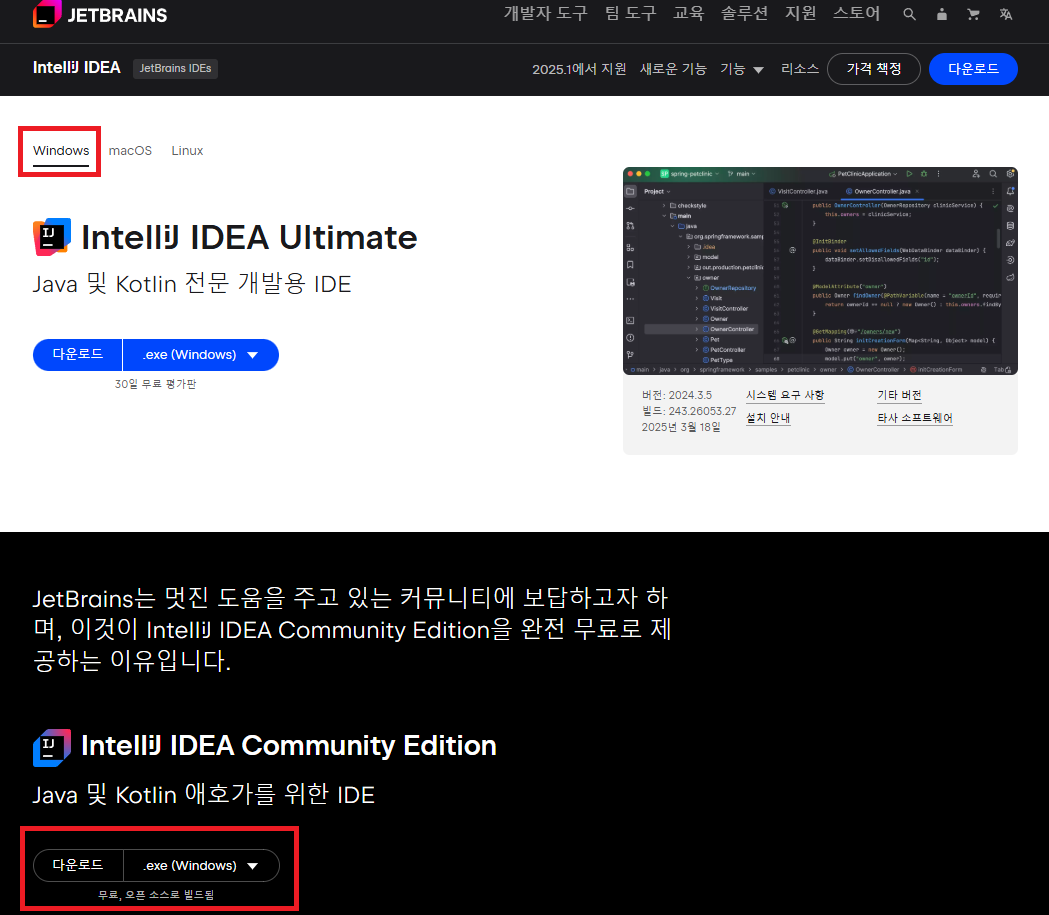Click the 무료, 오픈 소스로 빌드됨 text
The width and height of the screenshot is (1049, 915).
(x=156, y=895)
